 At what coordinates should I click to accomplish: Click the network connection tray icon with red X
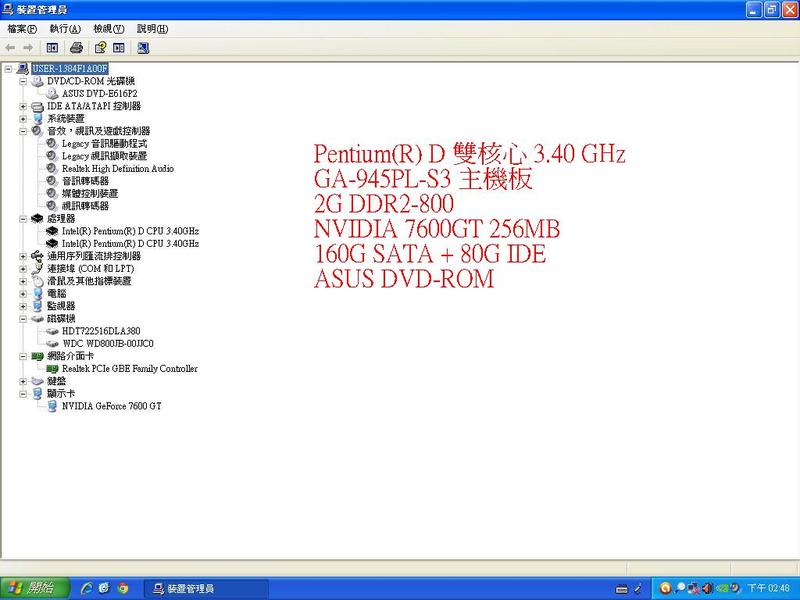click(693, 588)
